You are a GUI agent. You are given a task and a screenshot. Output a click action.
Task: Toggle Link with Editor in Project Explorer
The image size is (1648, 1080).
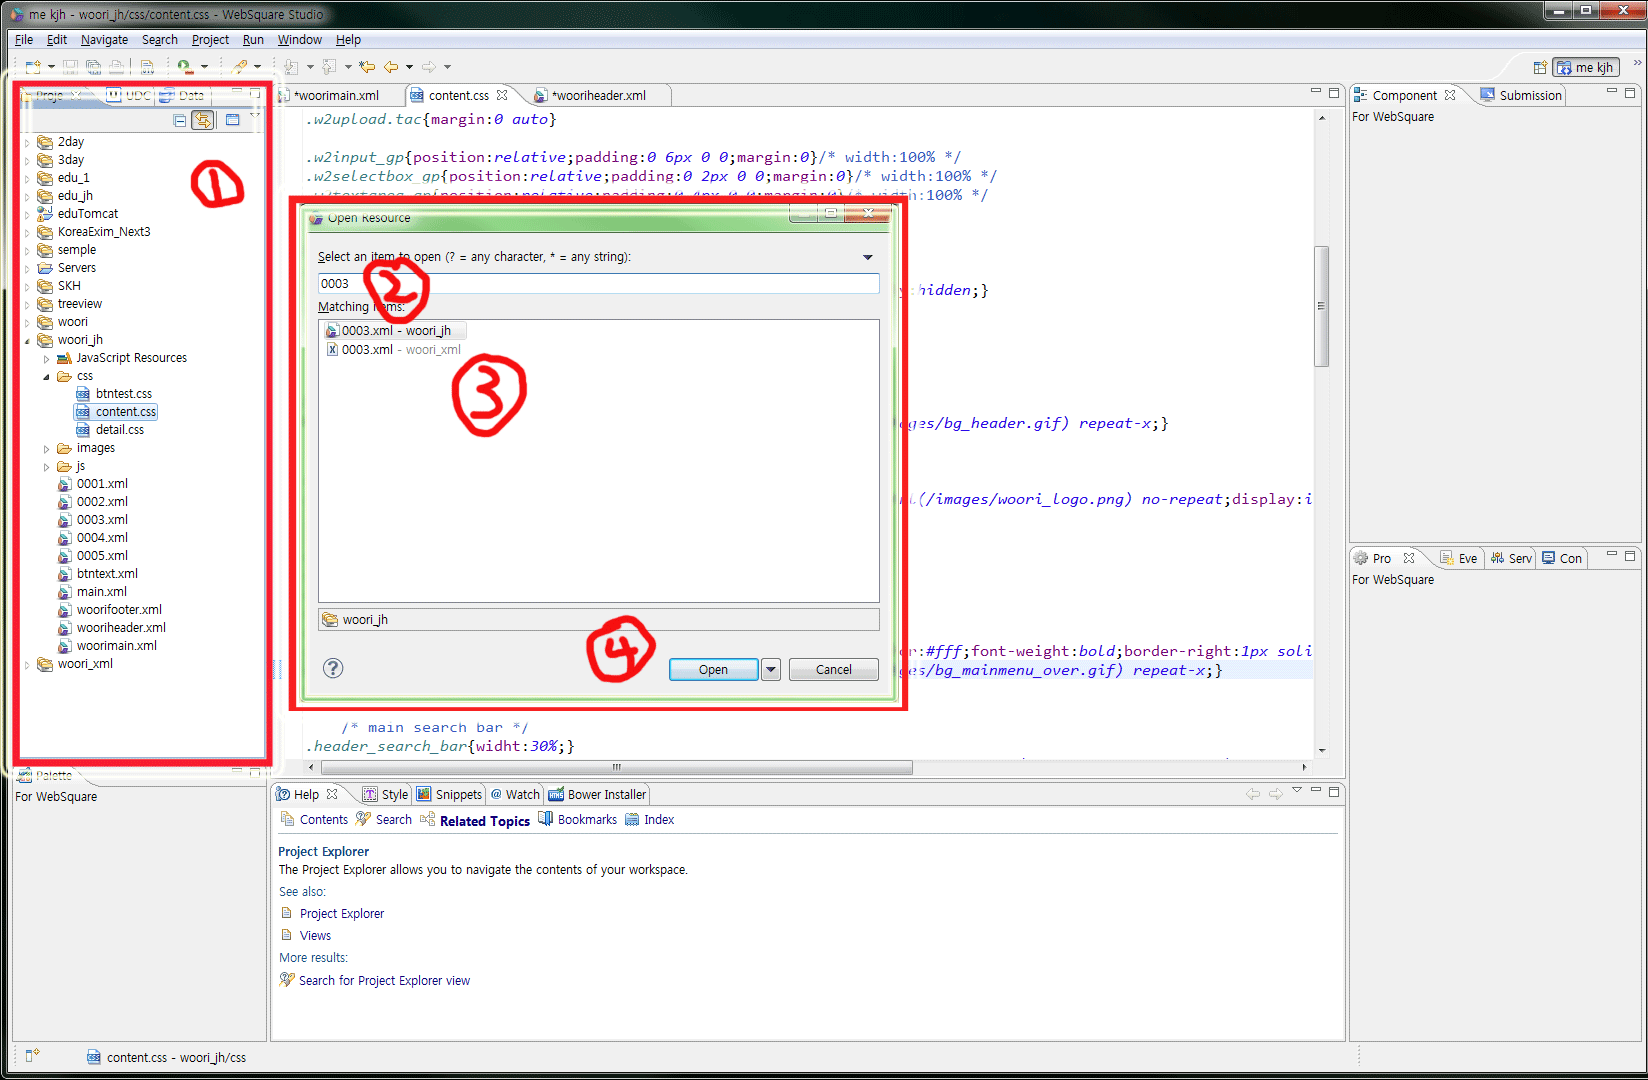[203, 120]
